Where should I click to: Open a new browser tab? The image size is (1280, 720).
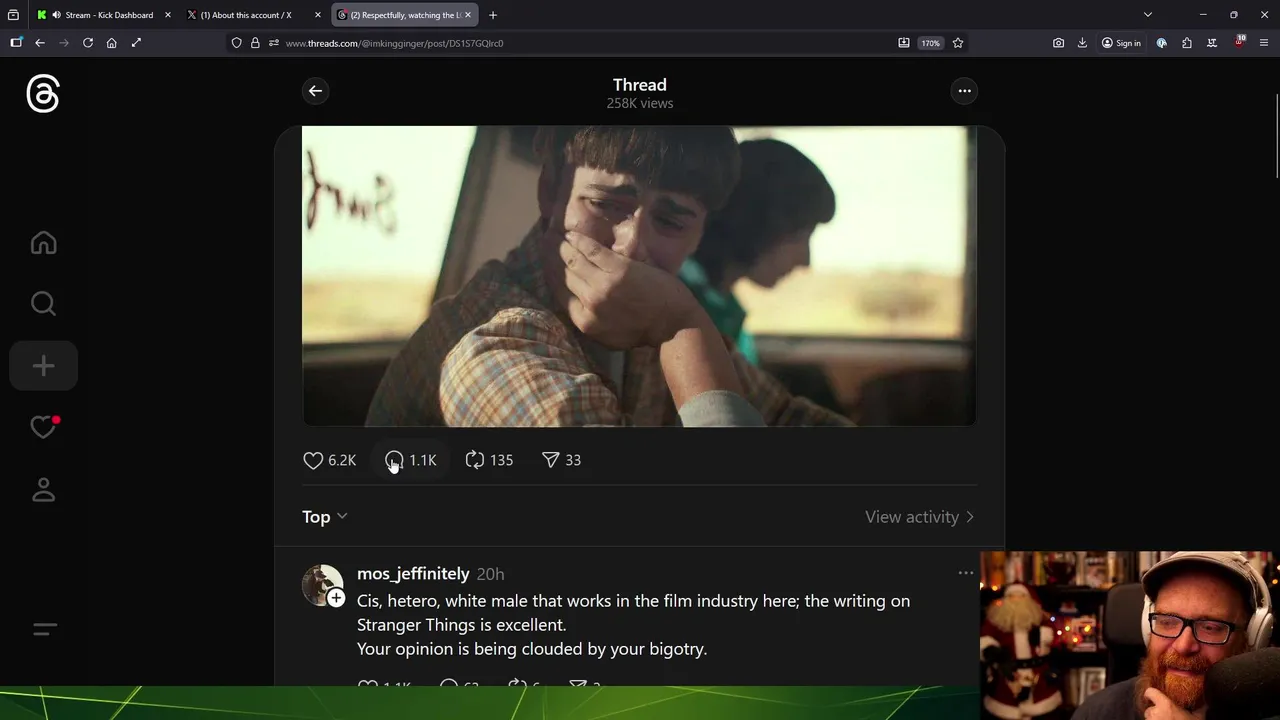493,15
